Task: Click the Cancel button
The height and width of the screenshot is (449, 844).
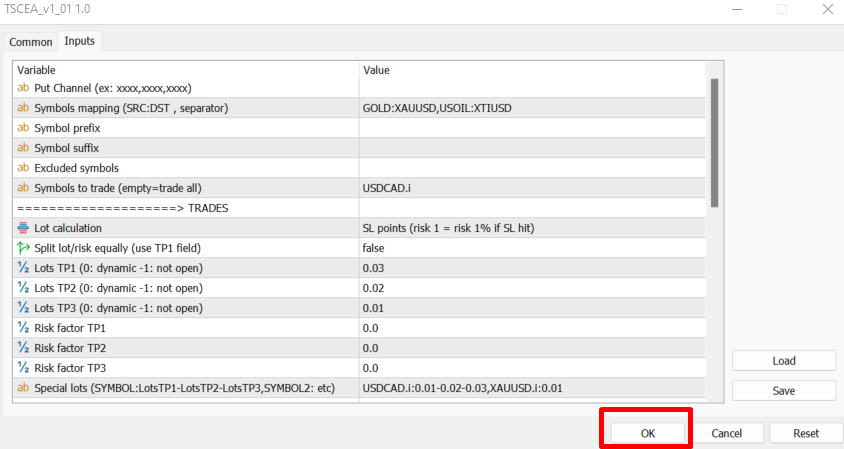Action: tap(726, 433)
